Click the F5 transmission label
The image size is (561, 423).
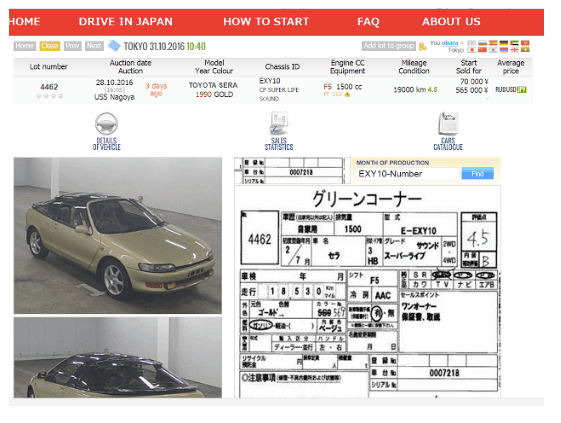327,87
